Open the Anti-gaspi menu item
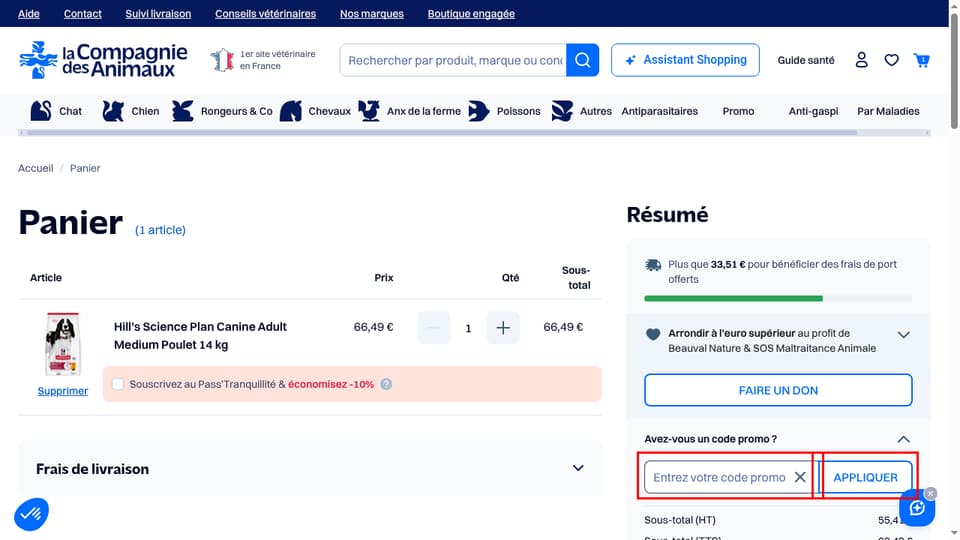Screen dimensions: 960x540 [x=813, y=111]
